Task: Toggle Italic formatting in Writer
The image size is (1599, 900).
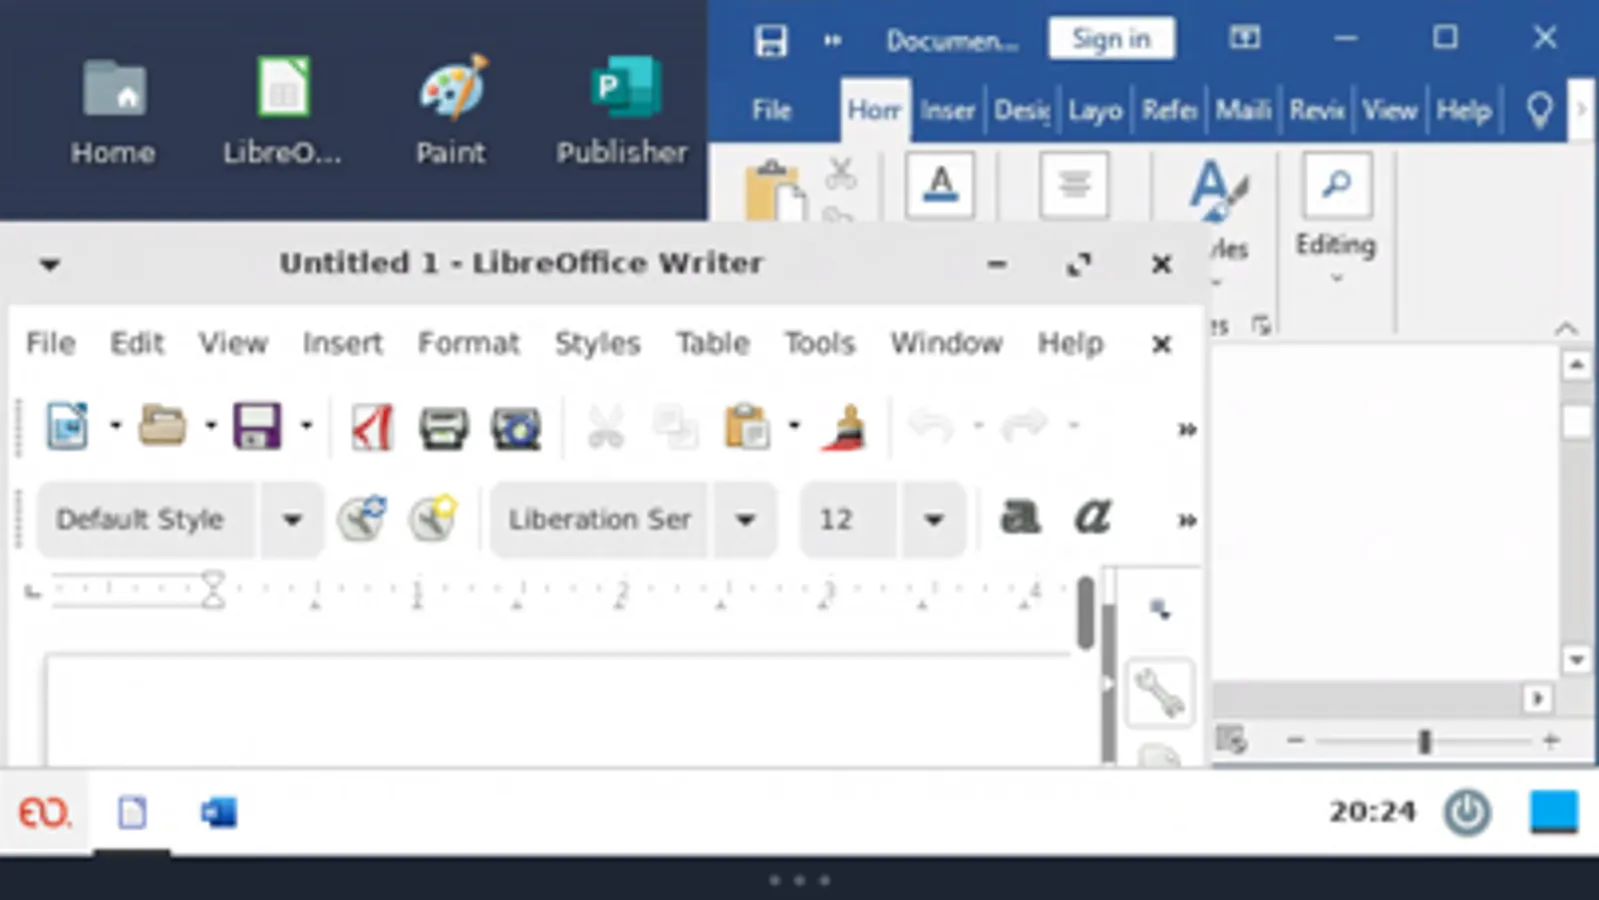Action: [1092, 518]
